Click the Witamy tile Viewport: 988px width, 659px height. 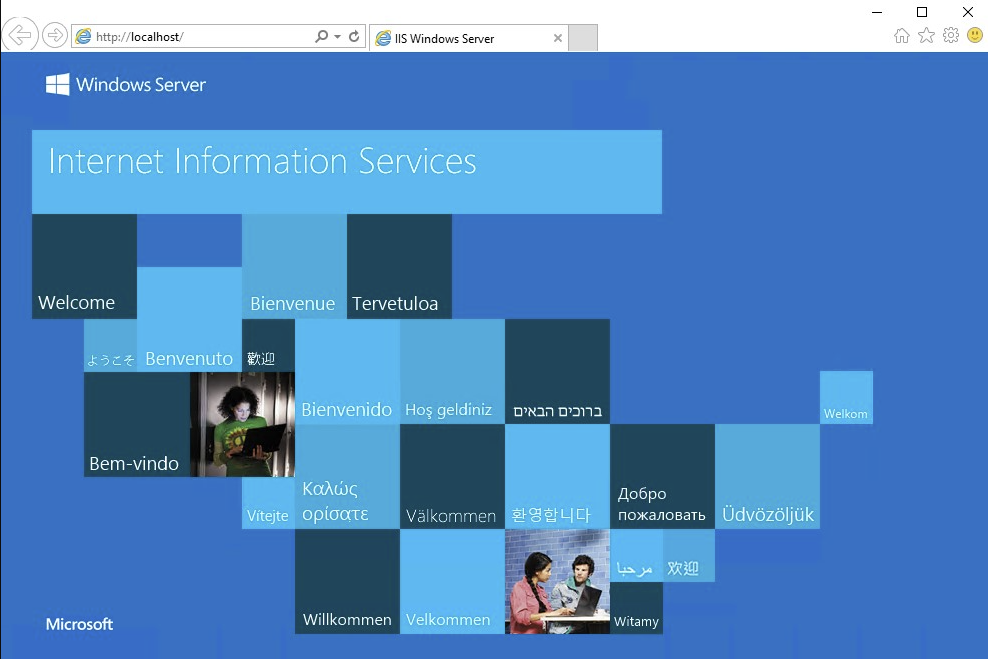(636, 608)
